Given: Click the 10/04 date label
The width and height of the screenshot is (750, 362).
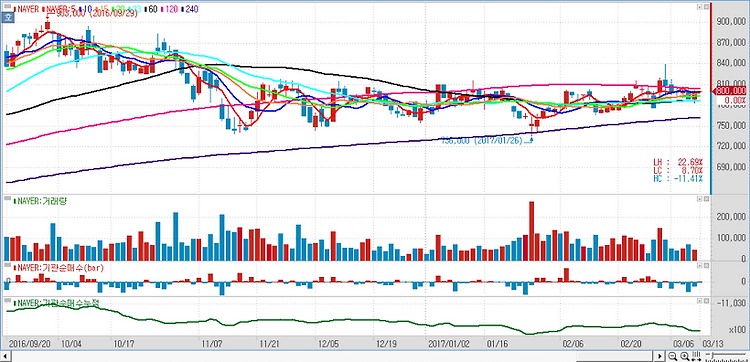Looking at the screenshot, I should click(71, 343).
